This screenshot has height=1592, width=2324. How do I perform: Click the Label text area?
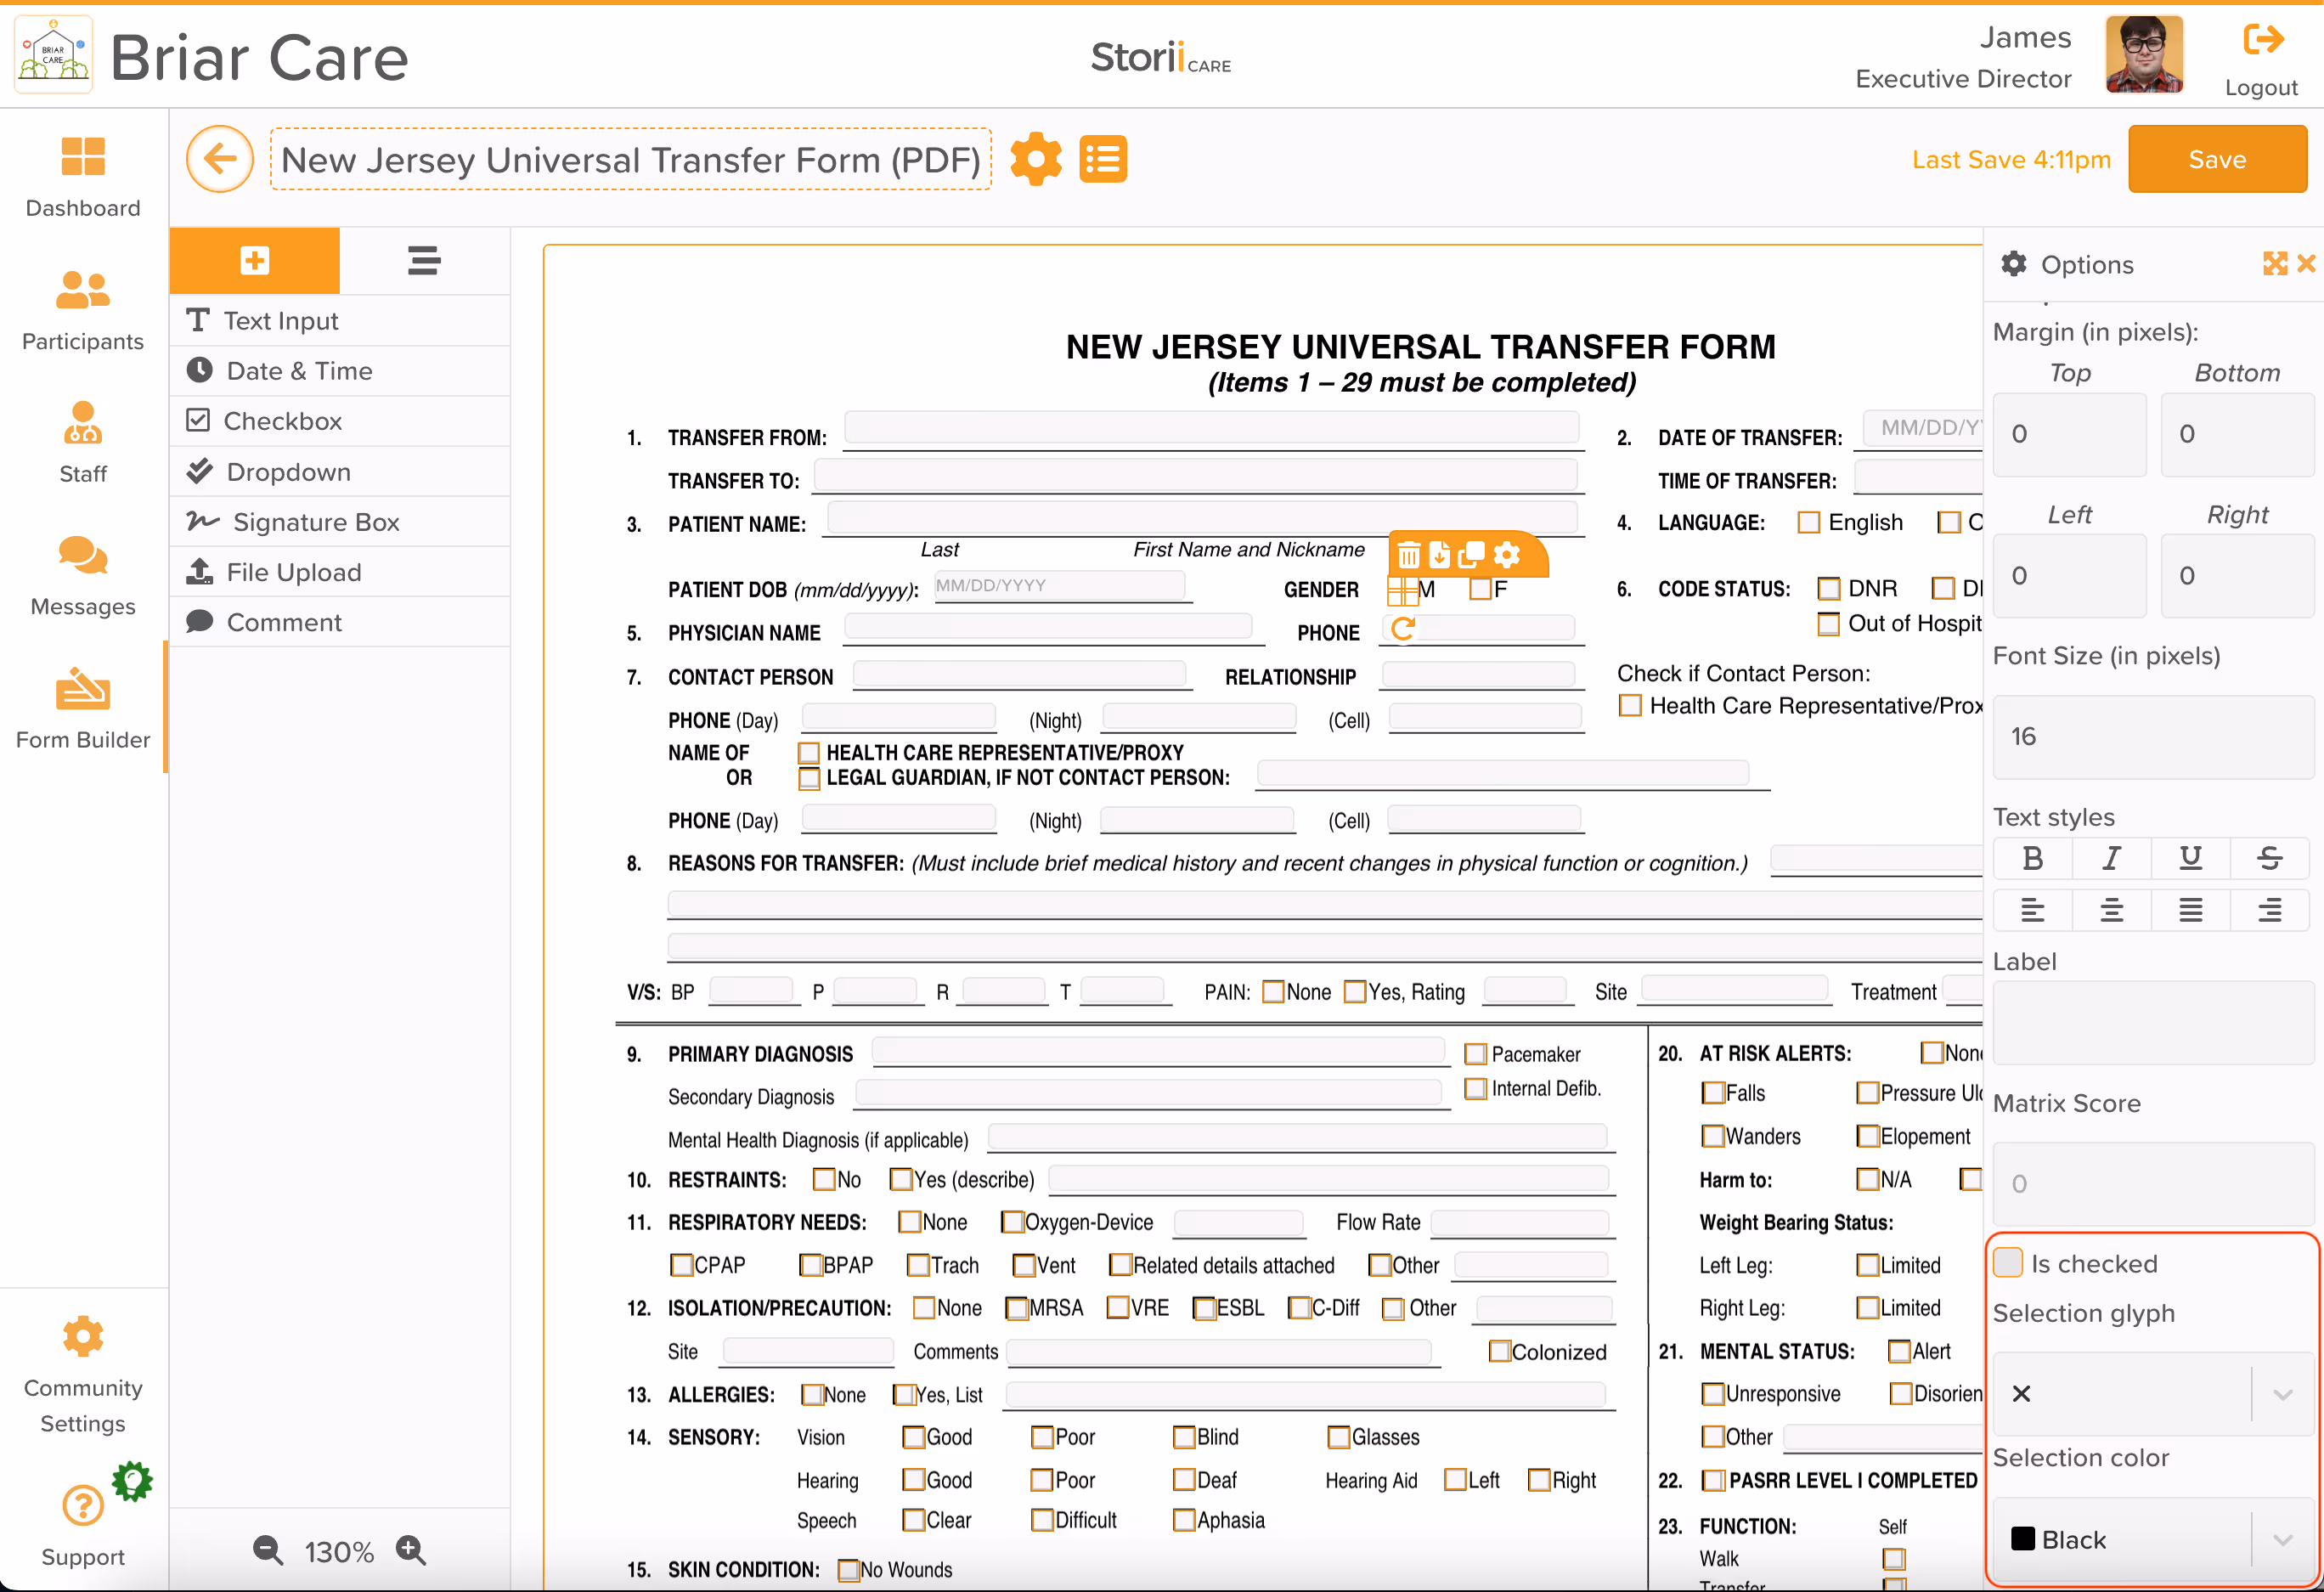(2153, 1022)
